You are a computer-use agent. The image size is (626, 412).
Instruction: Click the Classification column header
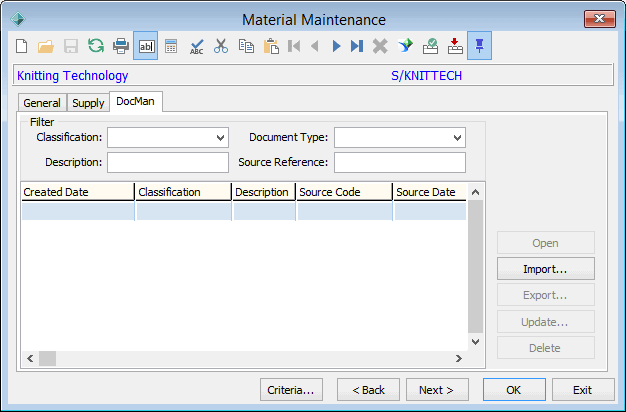(184, 192)
